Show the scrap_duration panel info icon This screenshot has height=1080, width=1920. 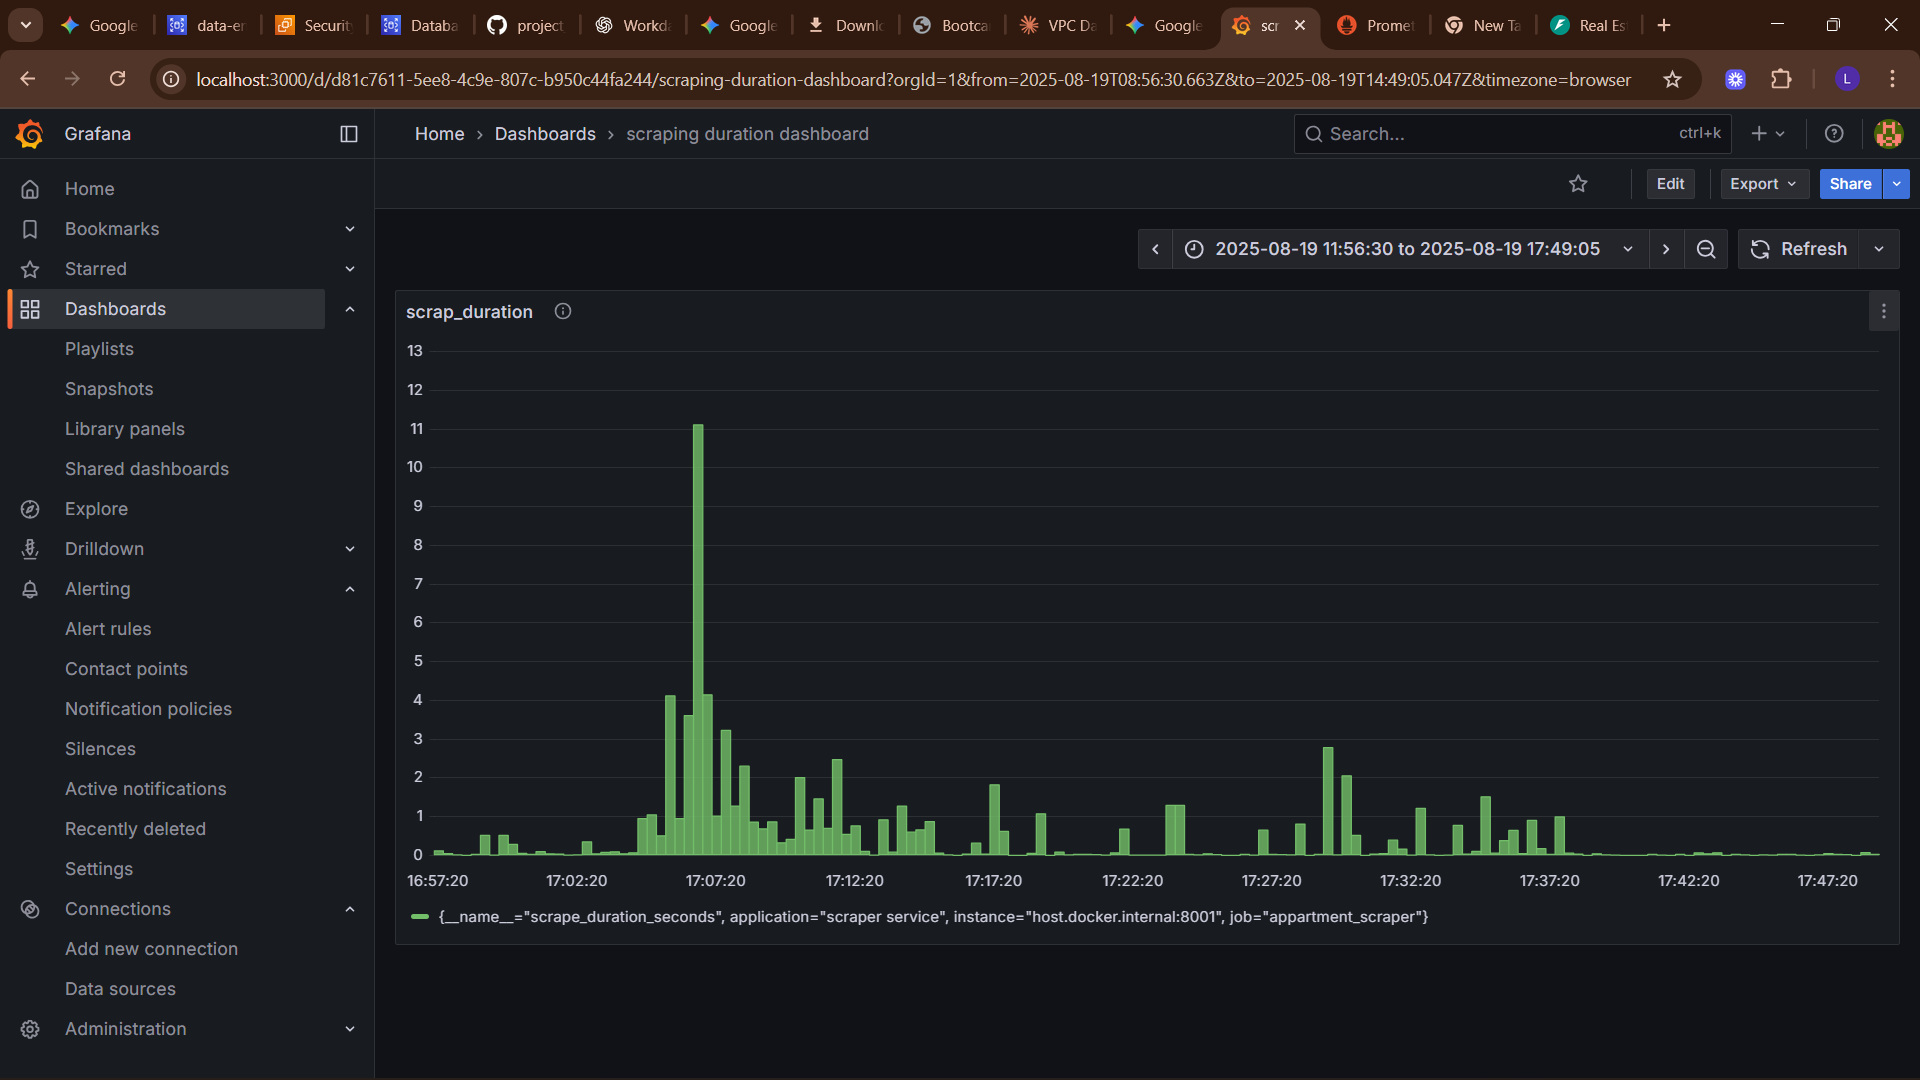click(563, 312)
